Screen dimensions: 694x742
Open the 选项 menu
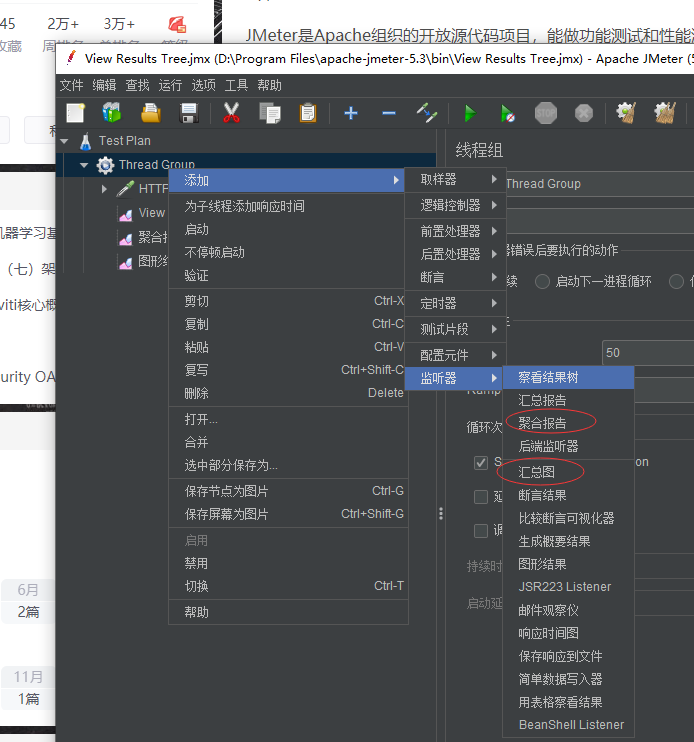tap(204, 86)
